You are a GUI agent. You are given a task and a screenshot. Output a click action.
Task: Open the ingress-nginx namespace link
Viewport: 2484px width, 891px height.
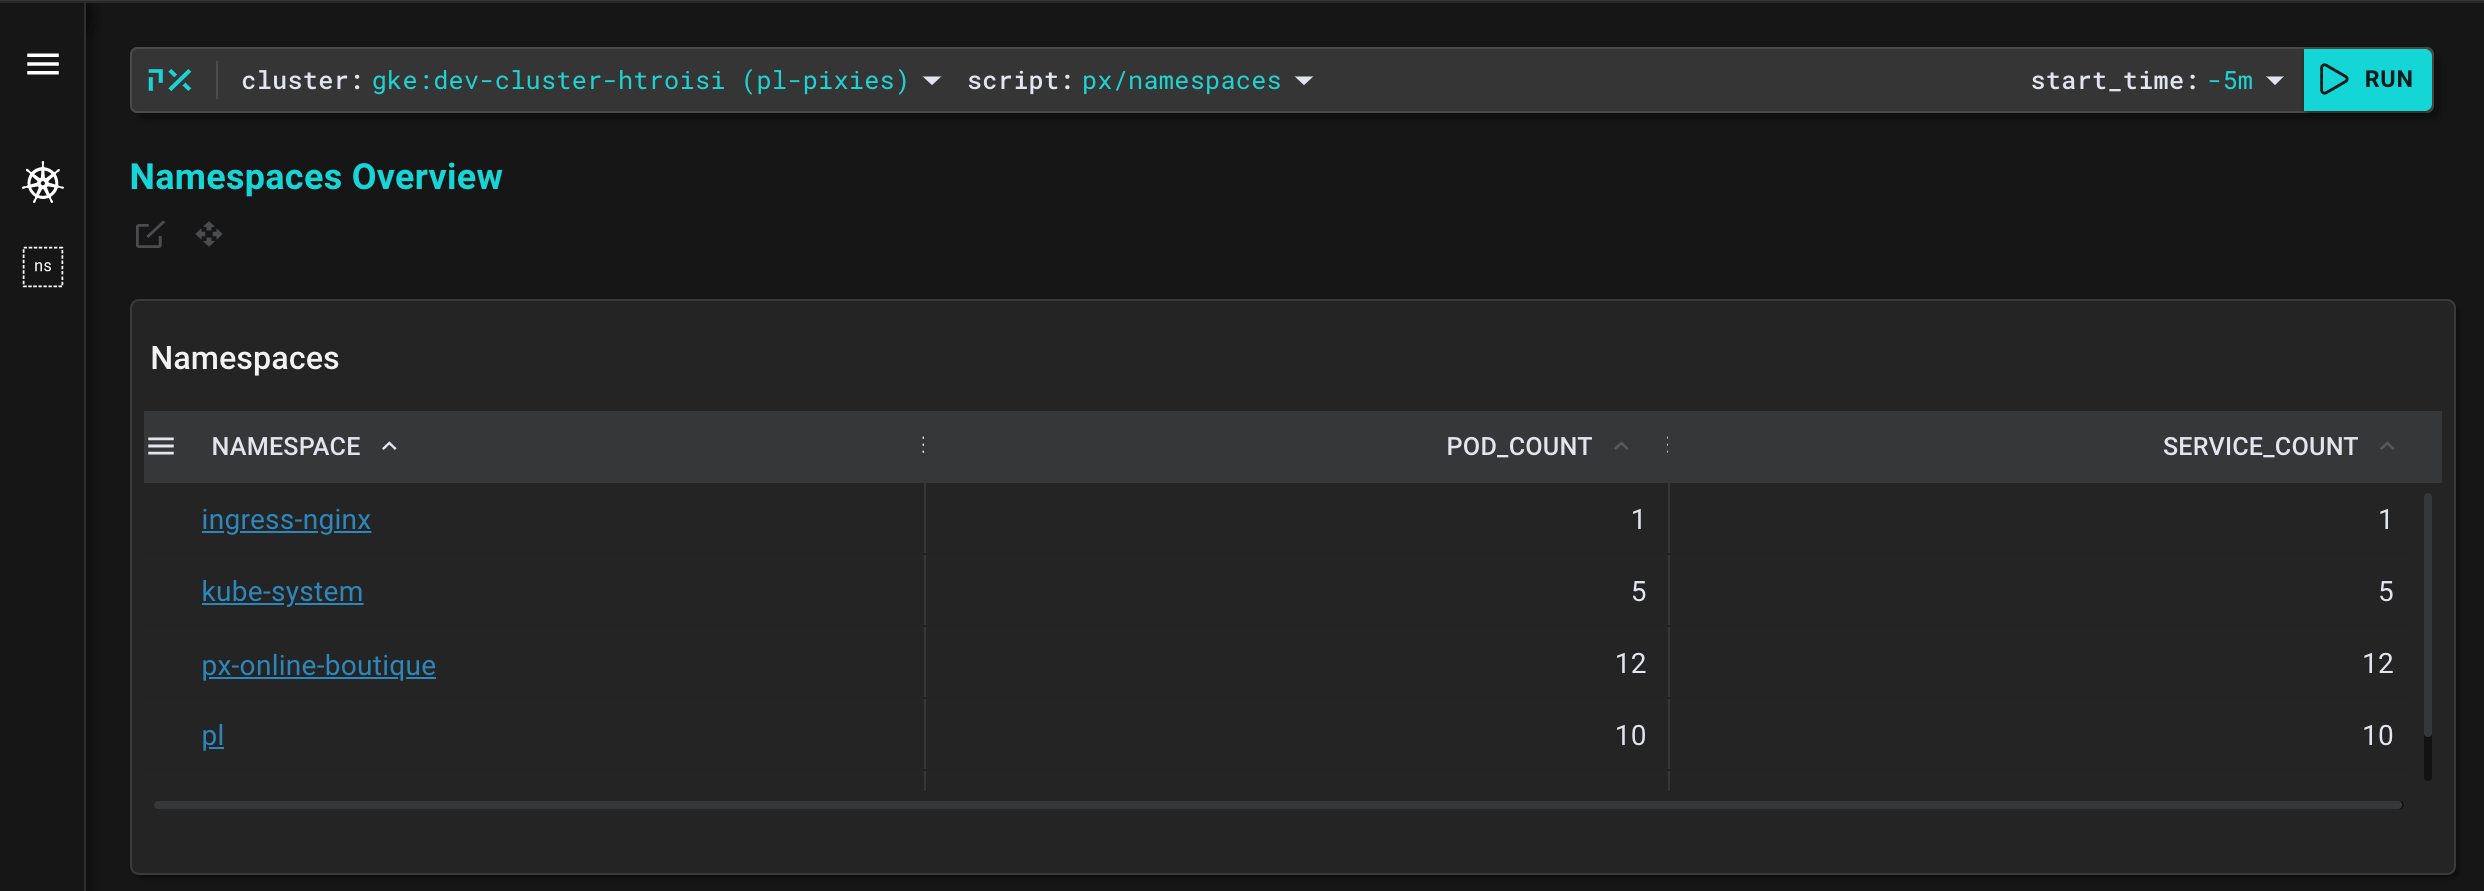click(286, 520)
